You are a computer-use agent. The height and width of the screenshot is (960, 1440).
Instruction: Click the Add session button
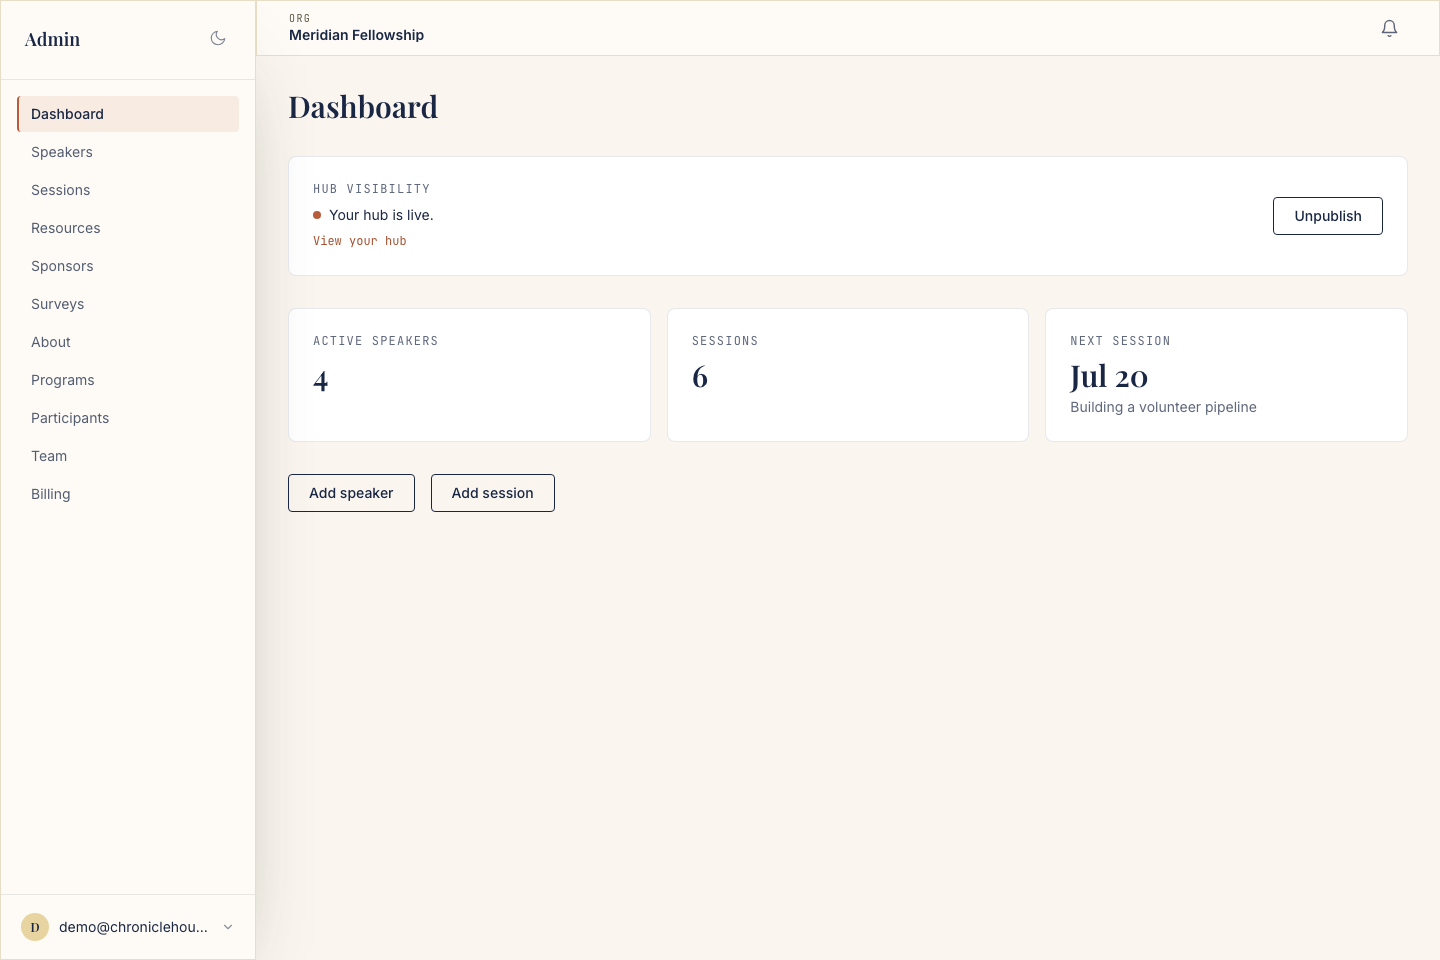pyautogui.click(x=492, y=493)
